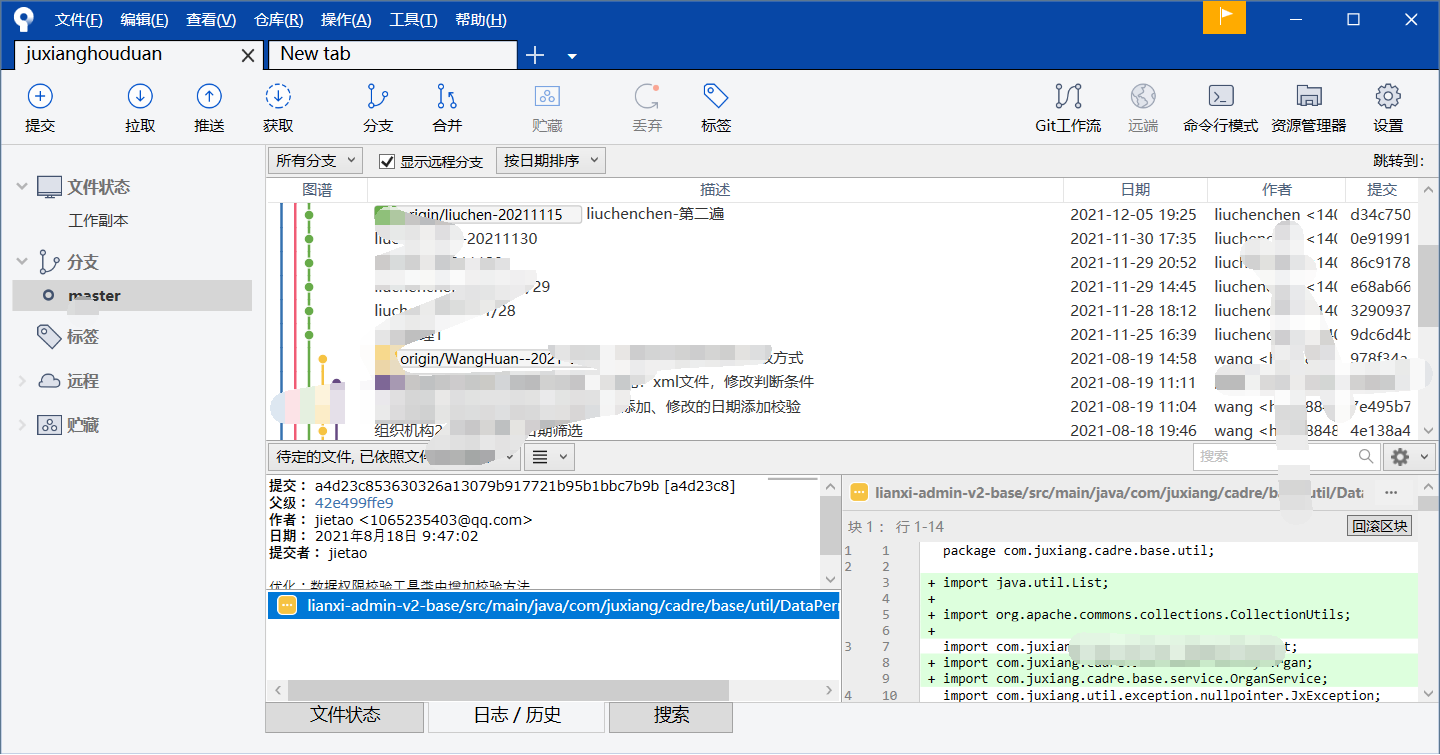Image resolution: width=1440 pixels, height=755 pixels.
Task: Close the juxianghouduan tab
Action: click(x=248, y=56)
